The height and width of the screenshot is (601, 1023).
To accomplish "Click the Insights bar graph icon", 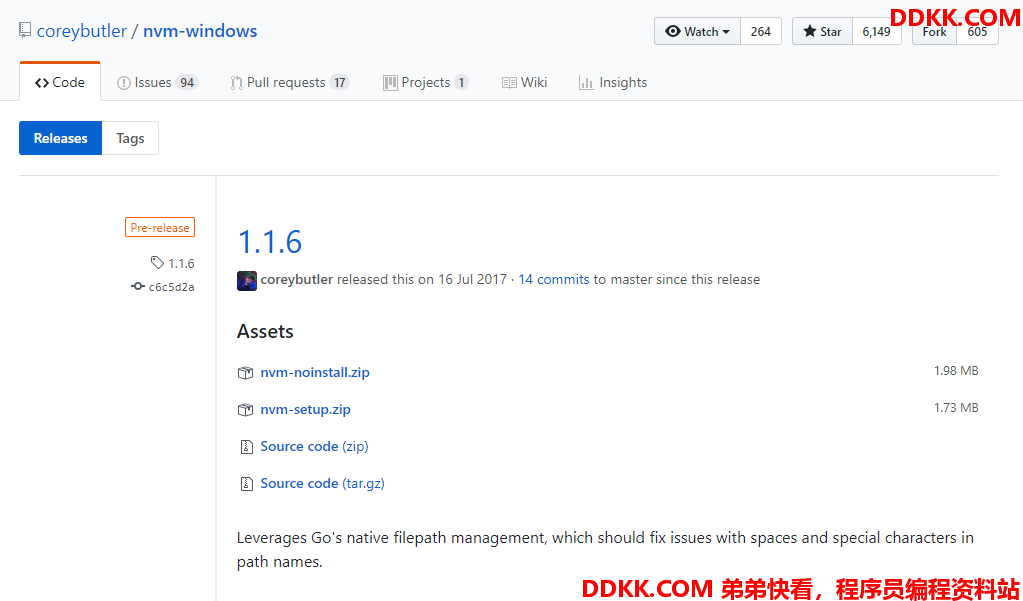I will tap(587, 83).
